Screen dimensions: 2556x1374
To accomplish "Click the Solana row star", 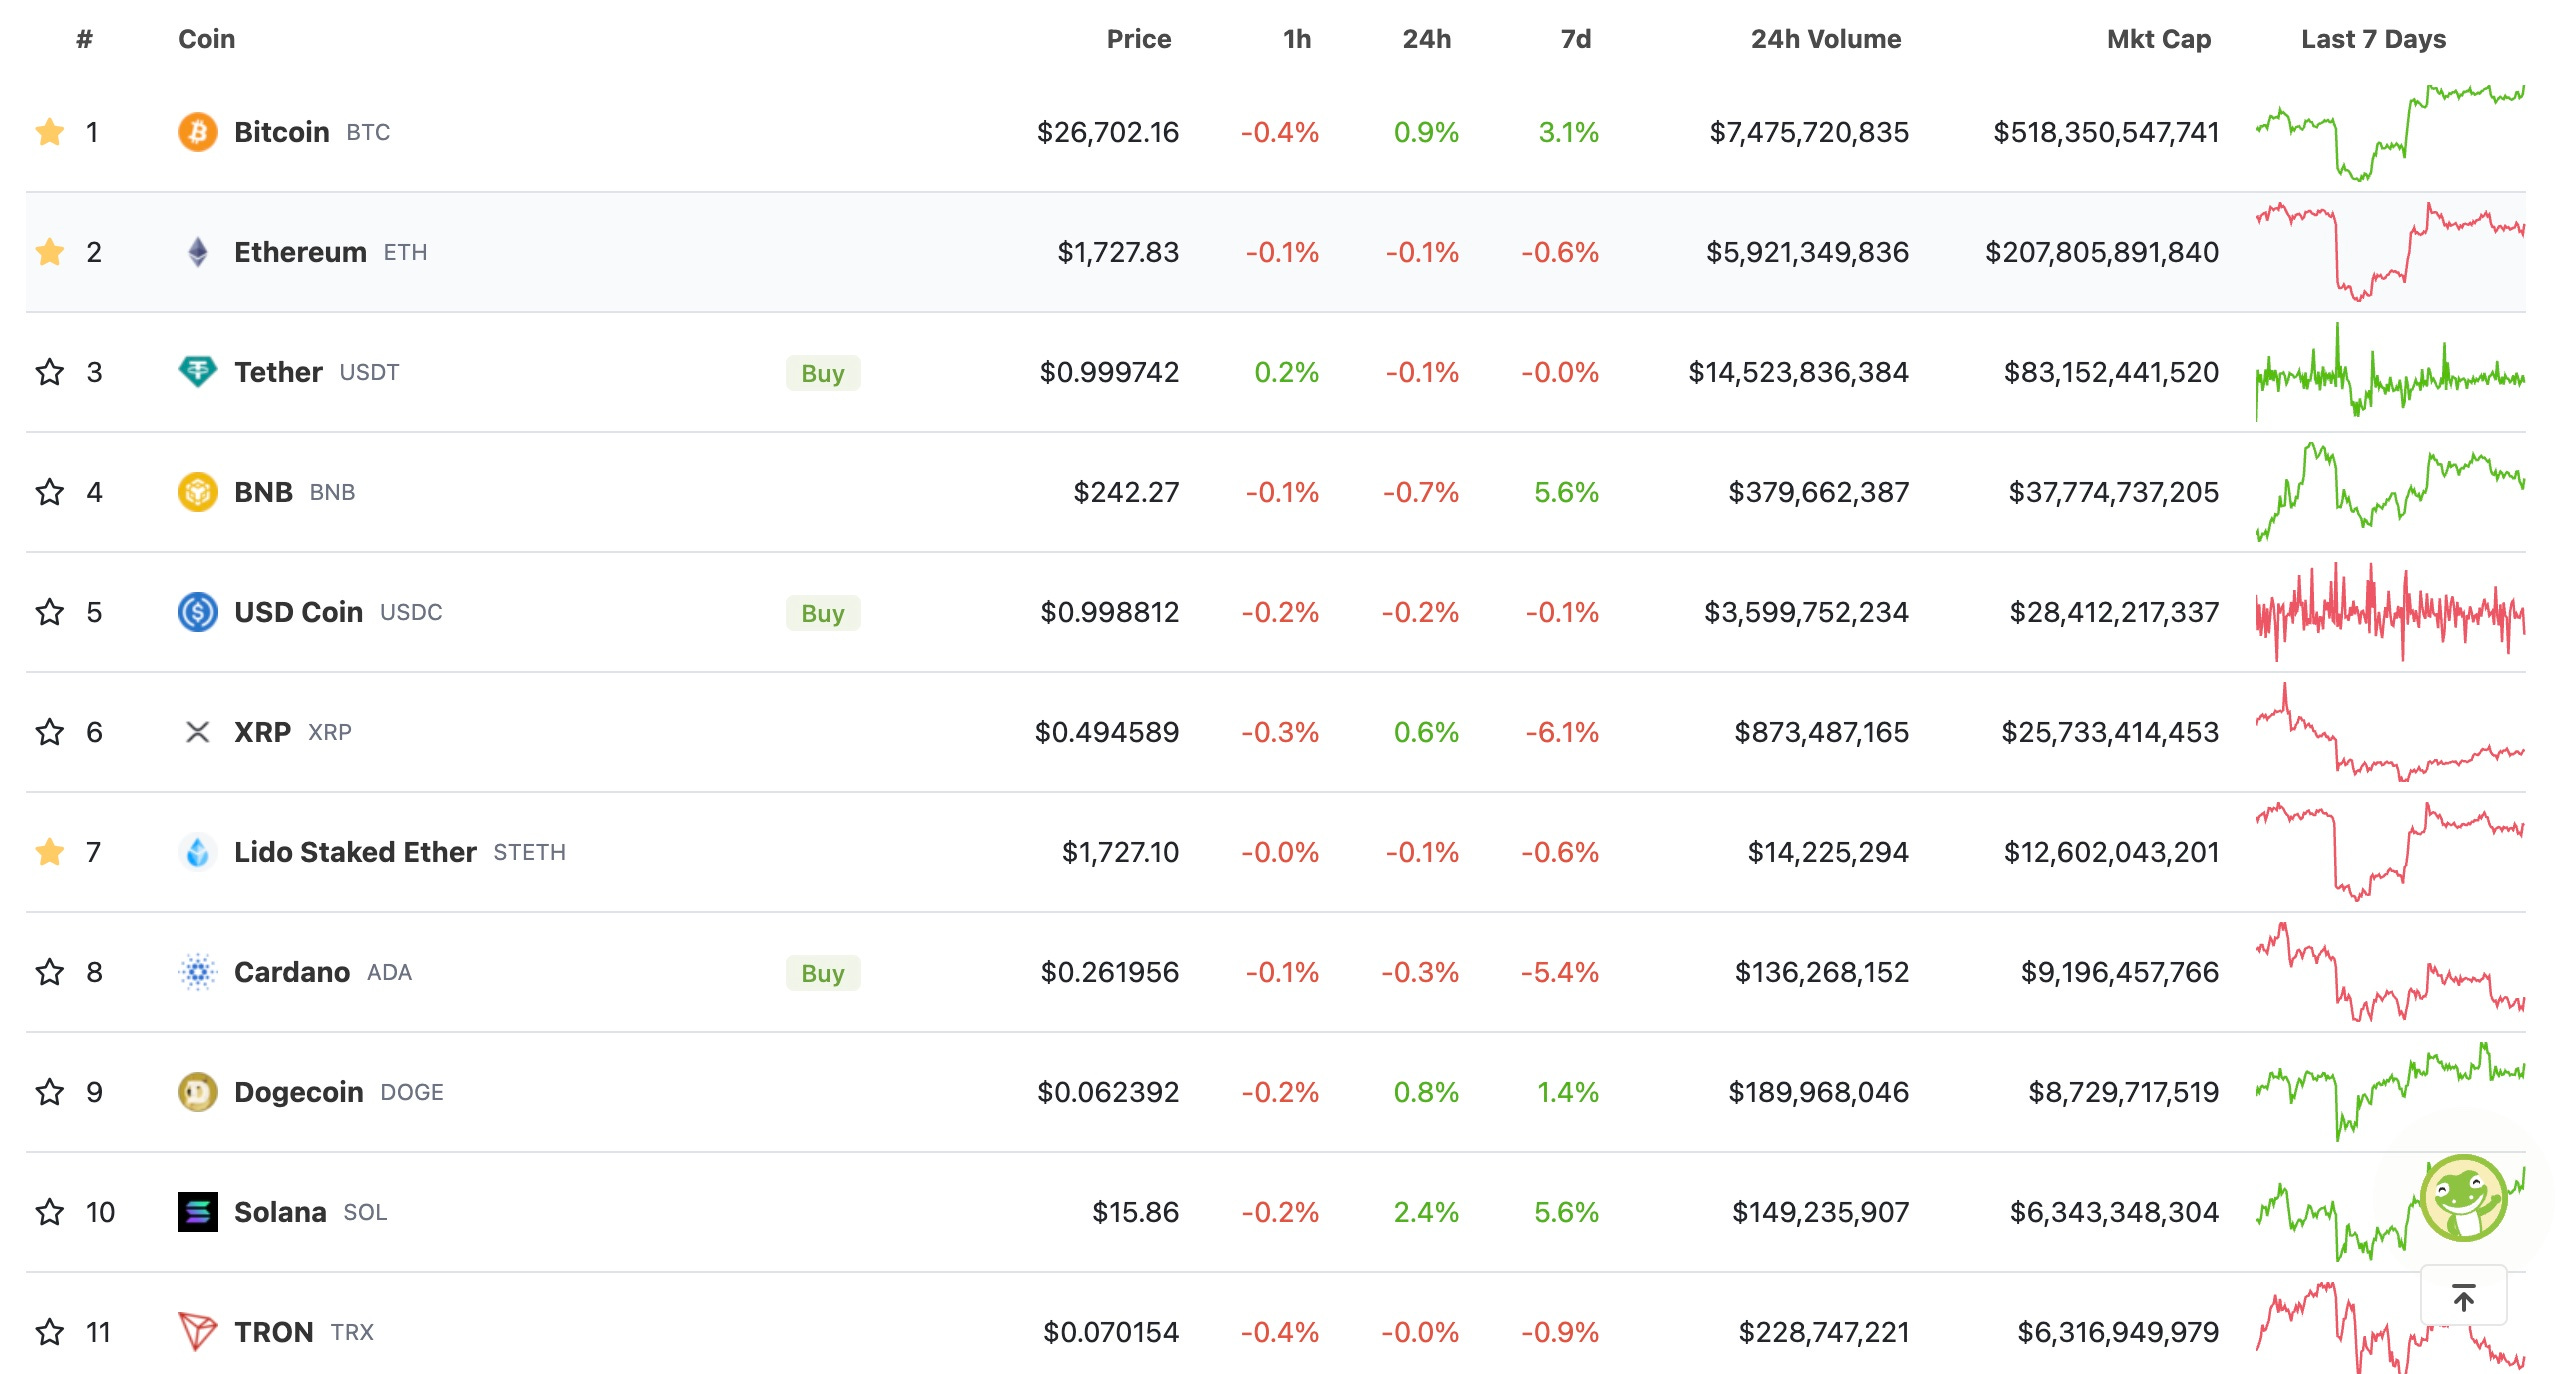I will click(49, 1212).
